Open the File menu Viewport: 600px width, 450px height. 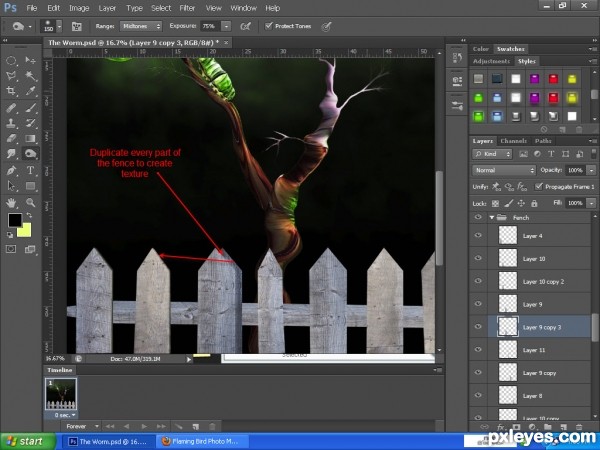coord(32,8)
